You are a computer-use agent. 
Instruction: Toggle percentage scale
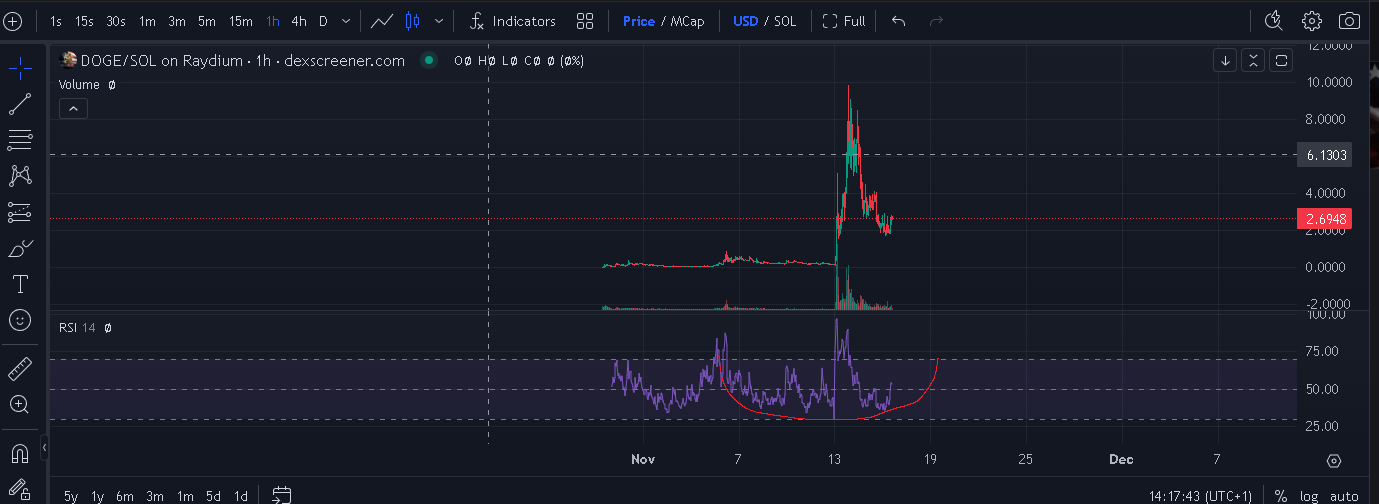tap(1281, 496)
